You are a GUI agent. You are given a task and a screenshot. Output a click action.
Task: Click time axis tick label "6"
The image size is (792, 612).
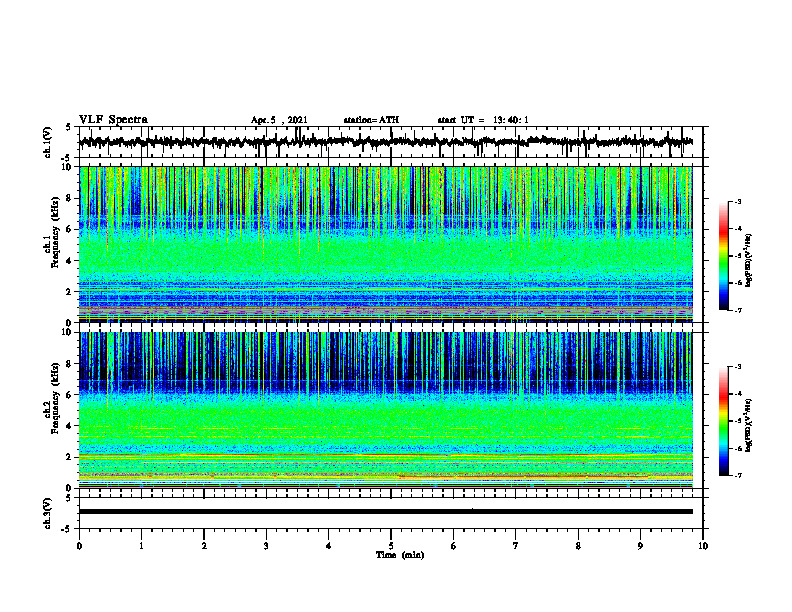(454, 546)
